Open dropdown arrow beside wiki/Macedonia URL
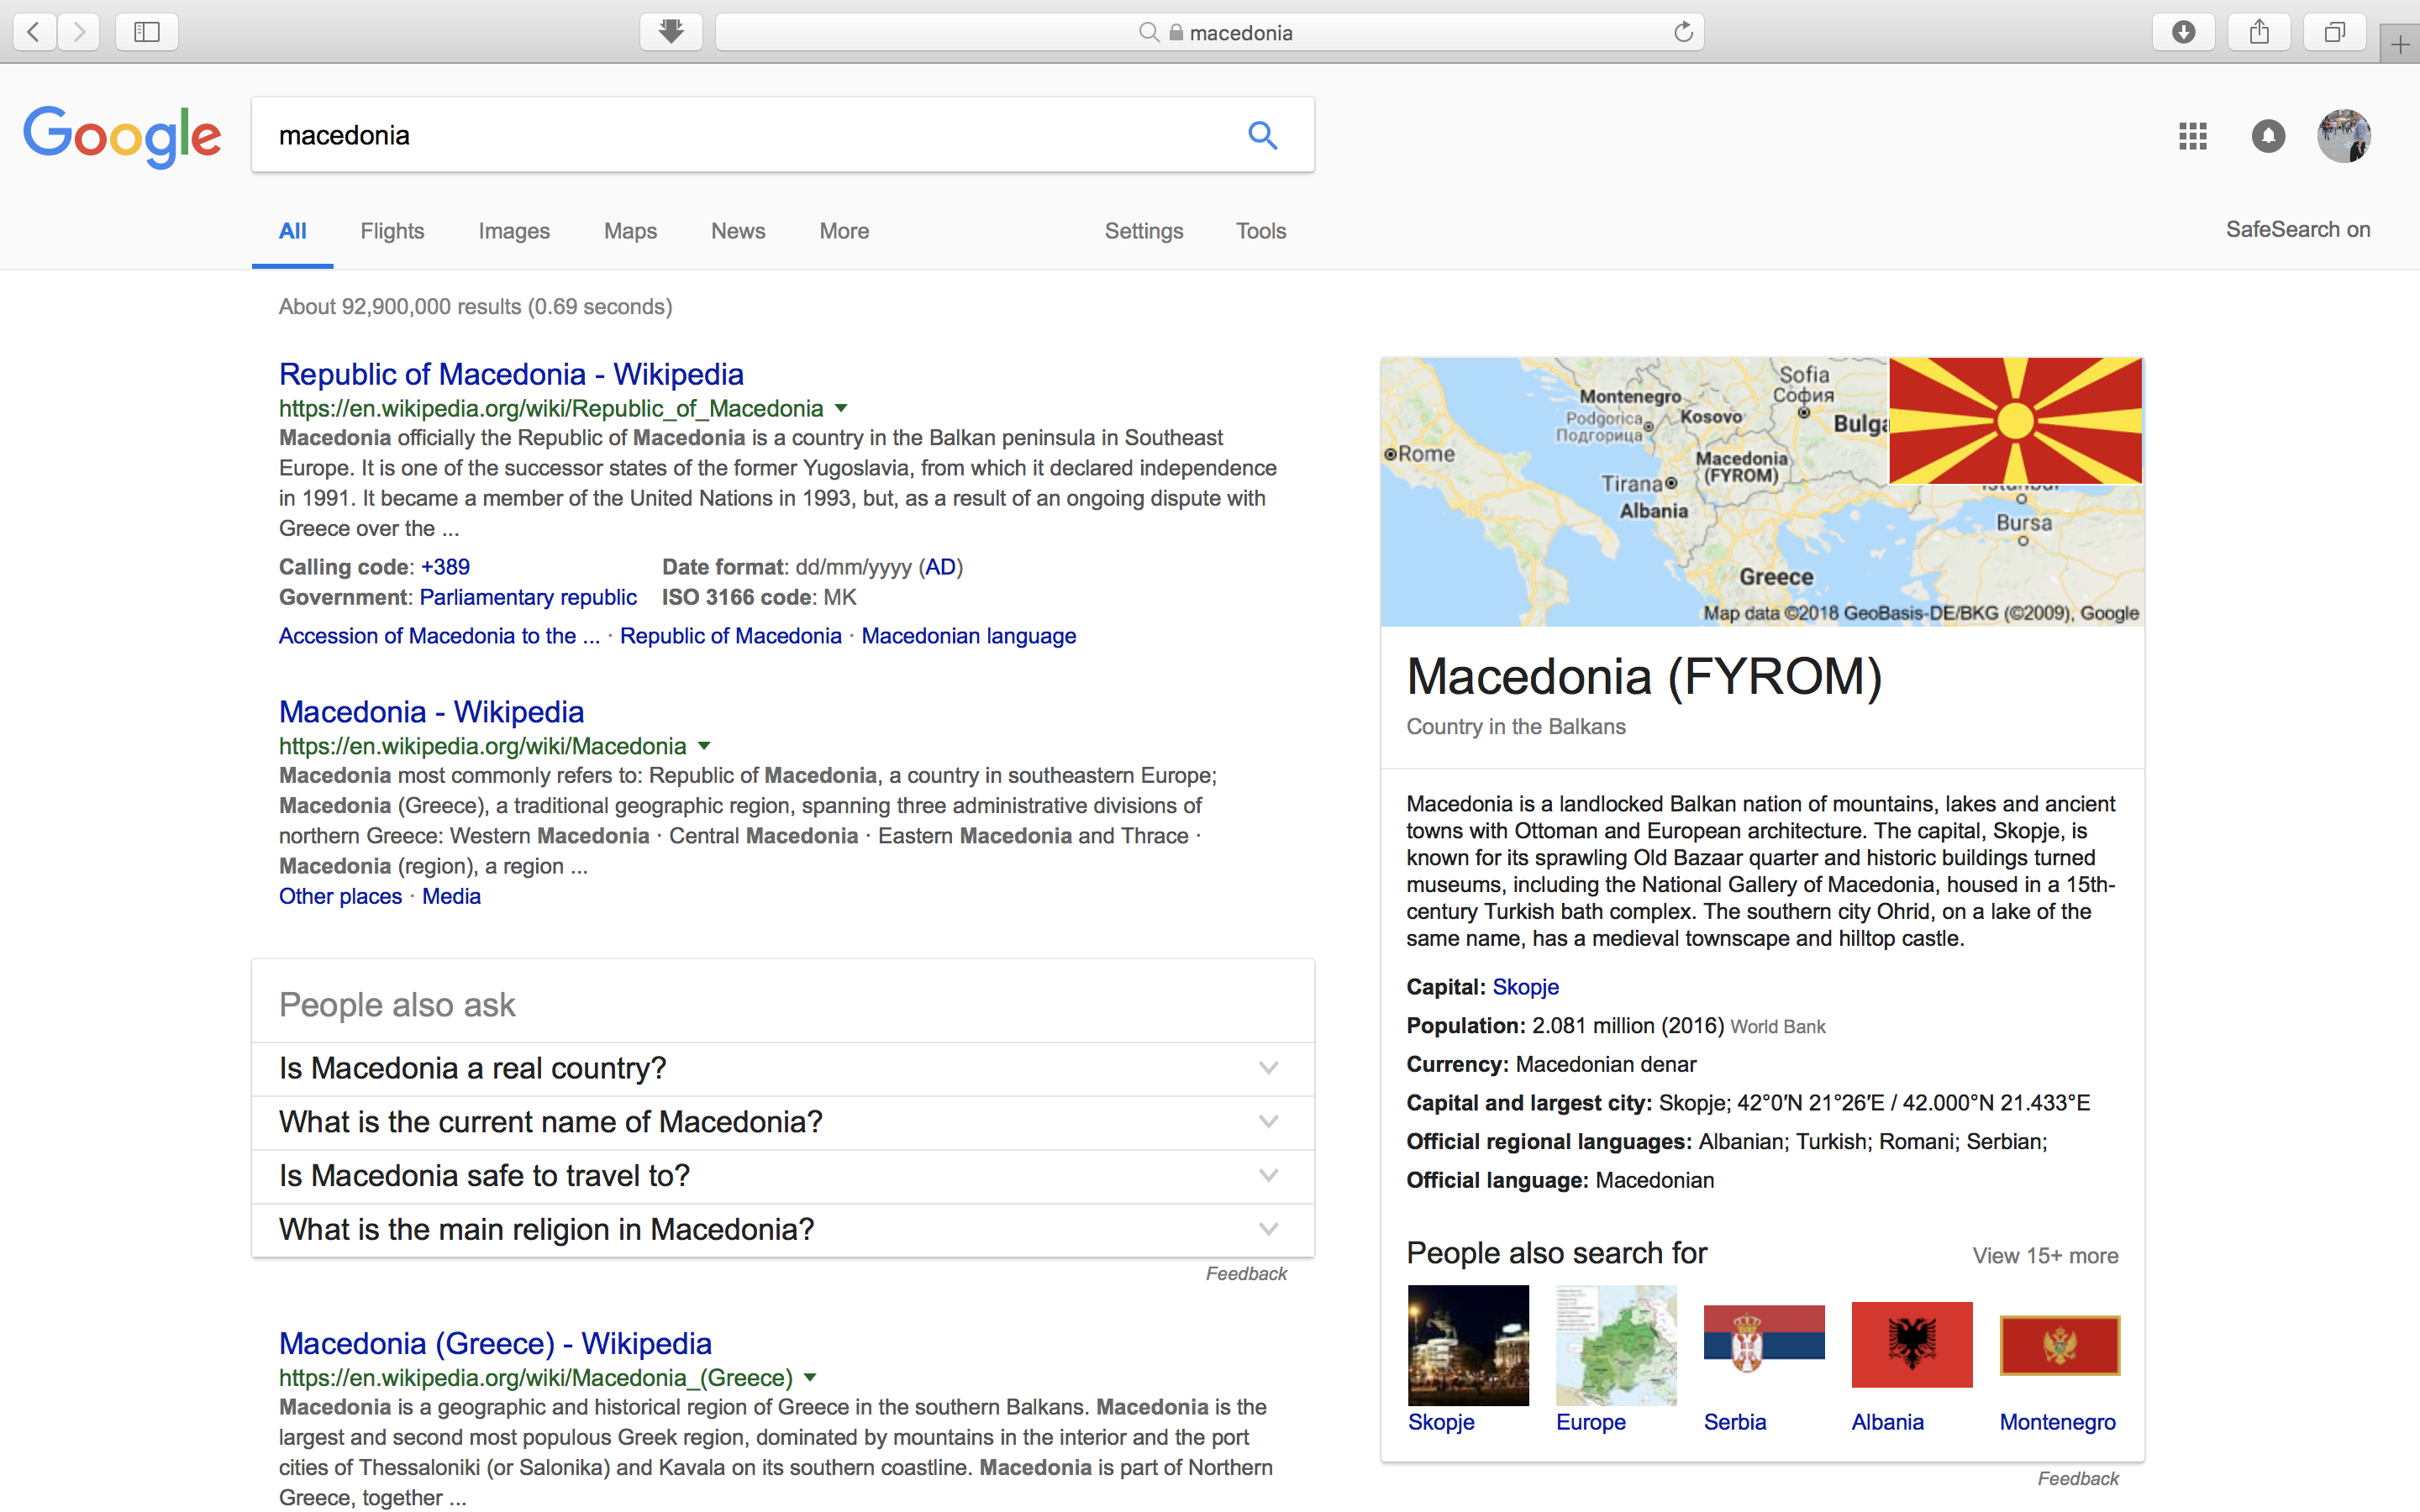Screen dimensions: 2420x1512 point(704,746)
